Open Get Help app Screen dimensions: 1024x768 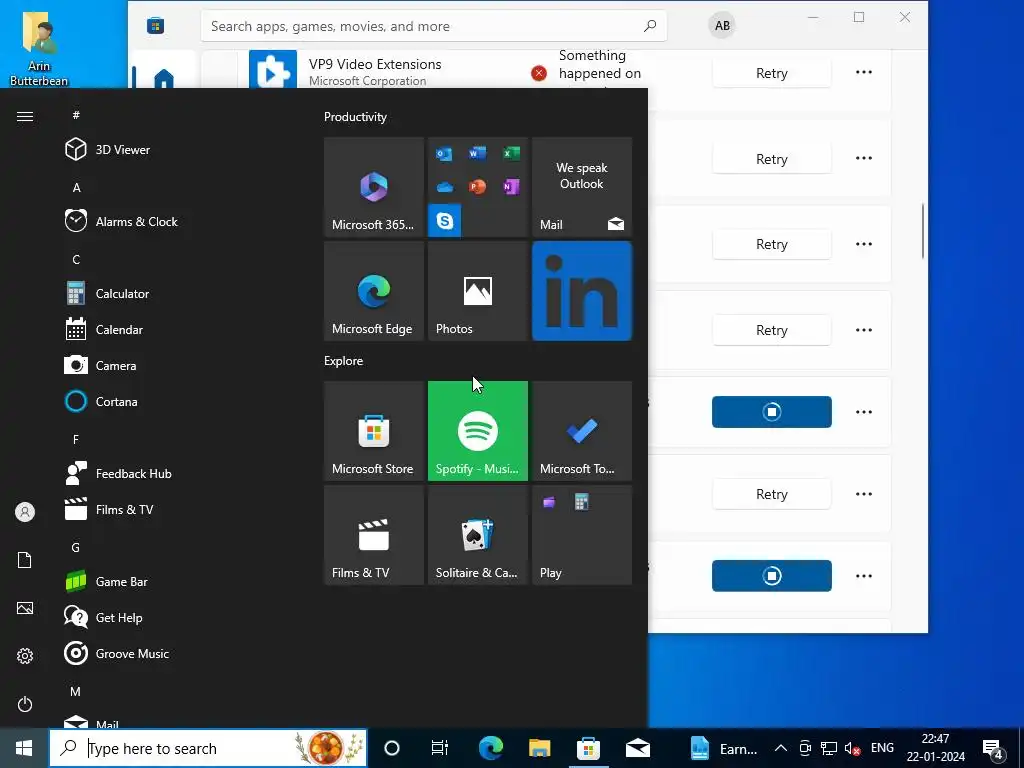tap(103, 618)
